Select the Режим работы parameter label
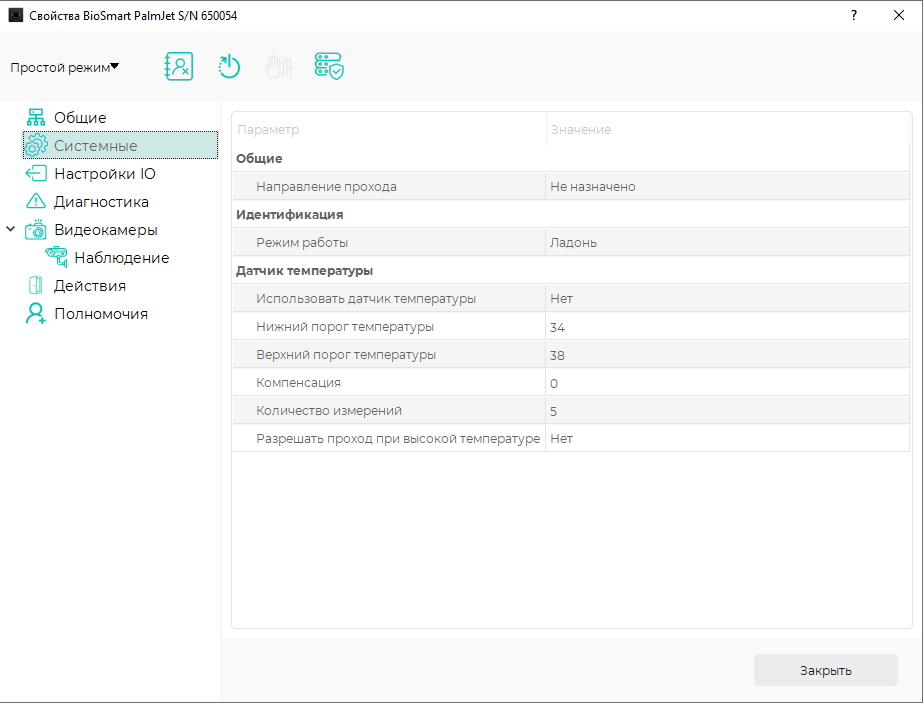This screenshot has width=923, height=703. 302,243
